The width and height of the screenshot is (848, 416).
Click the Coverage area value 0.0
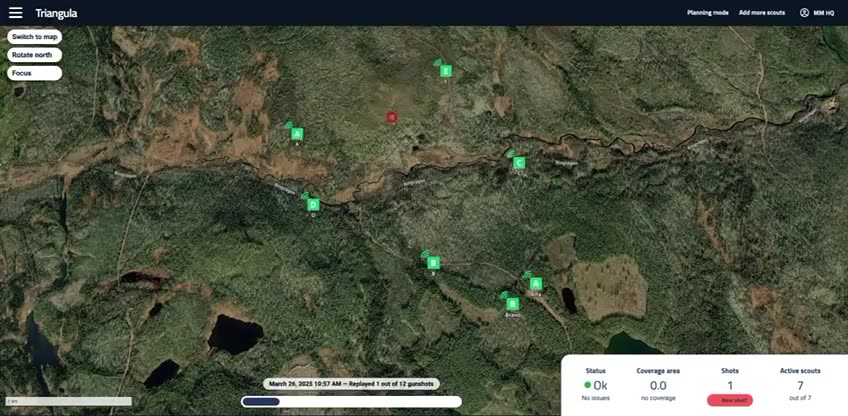click(x=658, y=386)
